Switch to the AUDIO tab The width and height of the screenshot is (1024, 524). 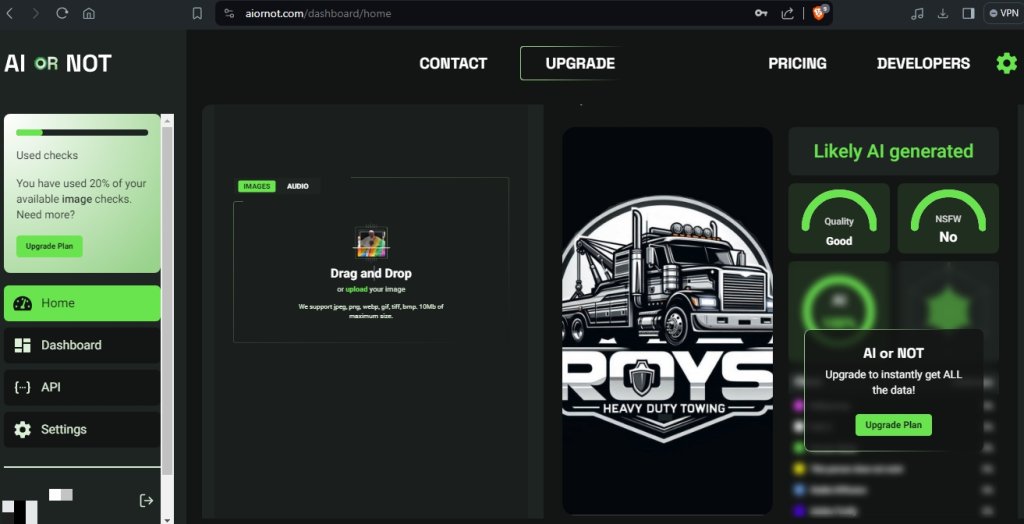click(x=298, y=186)
